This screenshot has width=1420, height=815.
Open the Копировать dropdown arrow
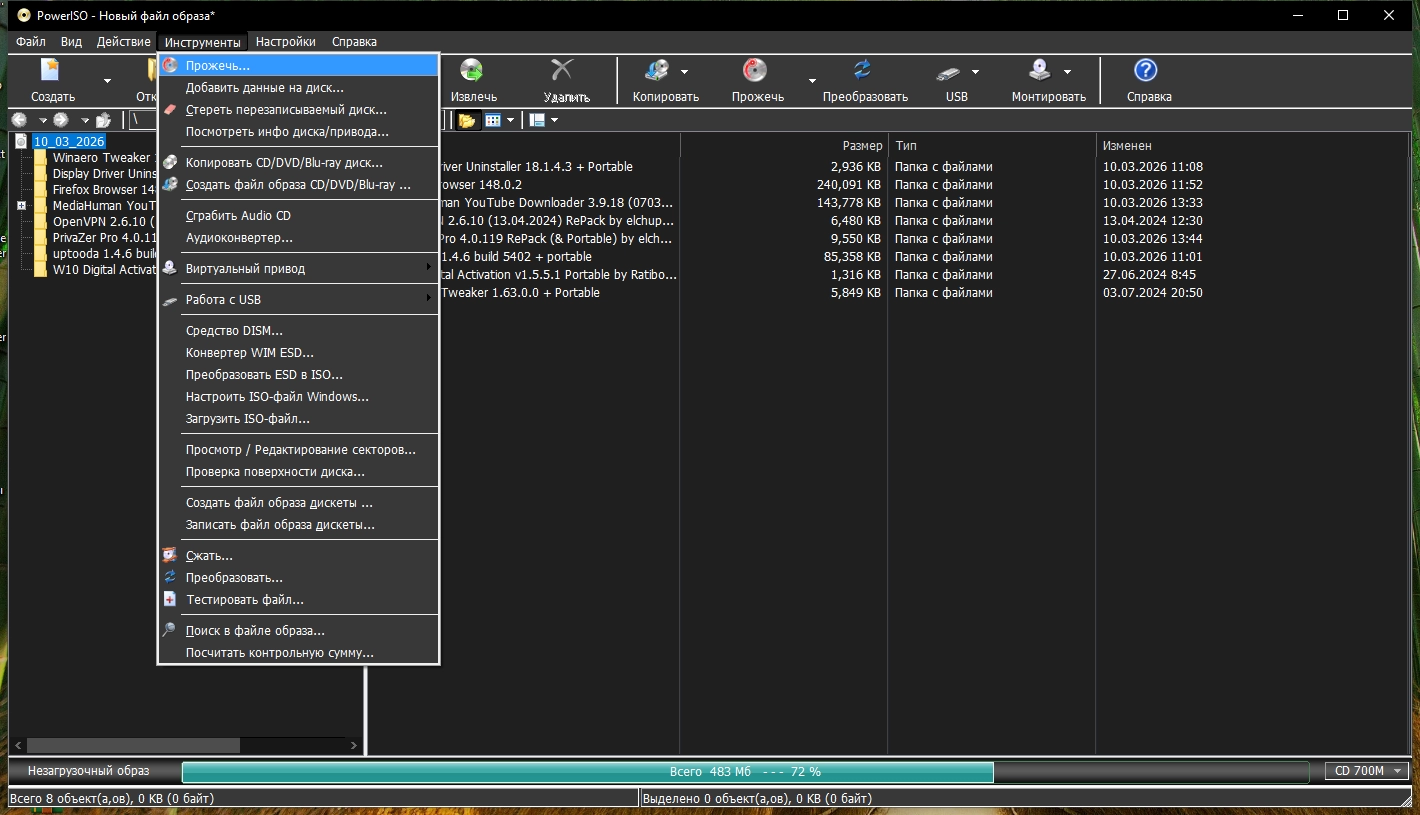(685, 72)
